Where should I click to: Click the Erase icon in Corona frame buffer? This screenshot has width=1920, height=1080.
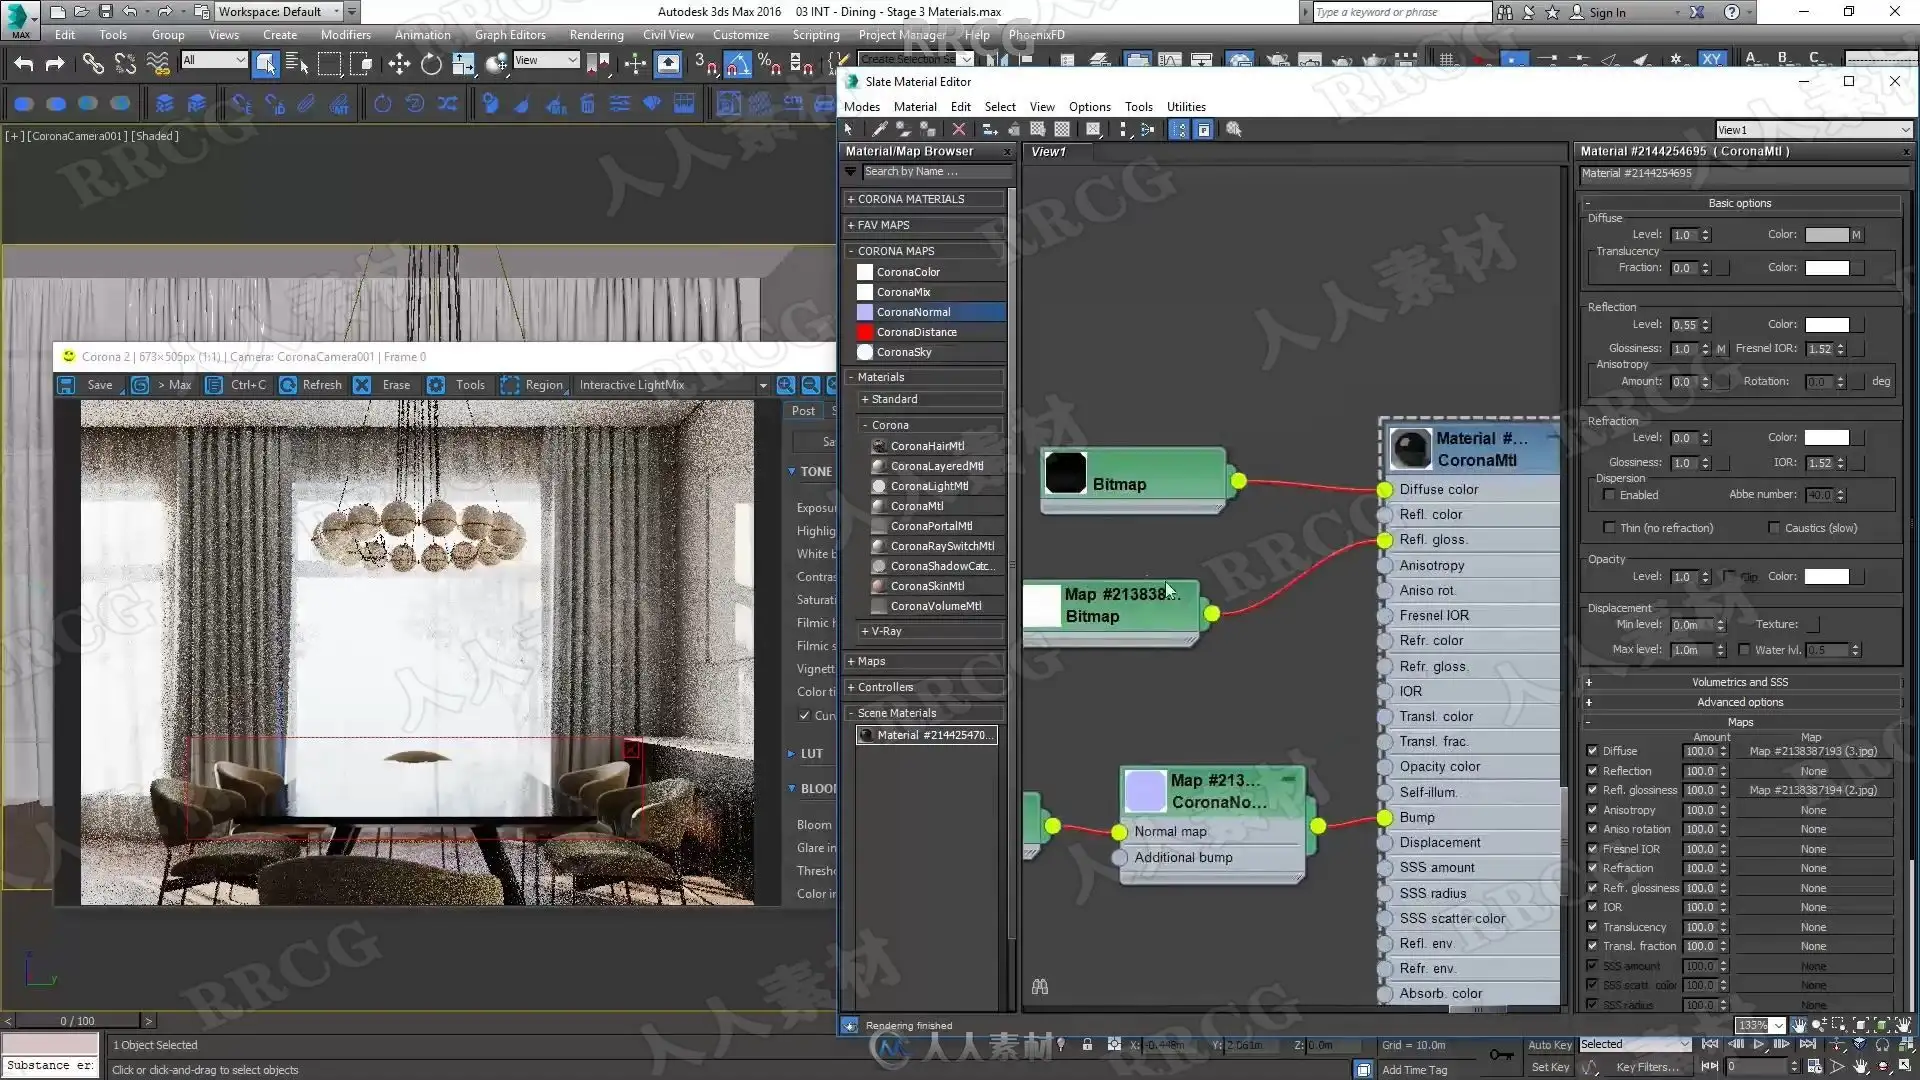[363, 385]
